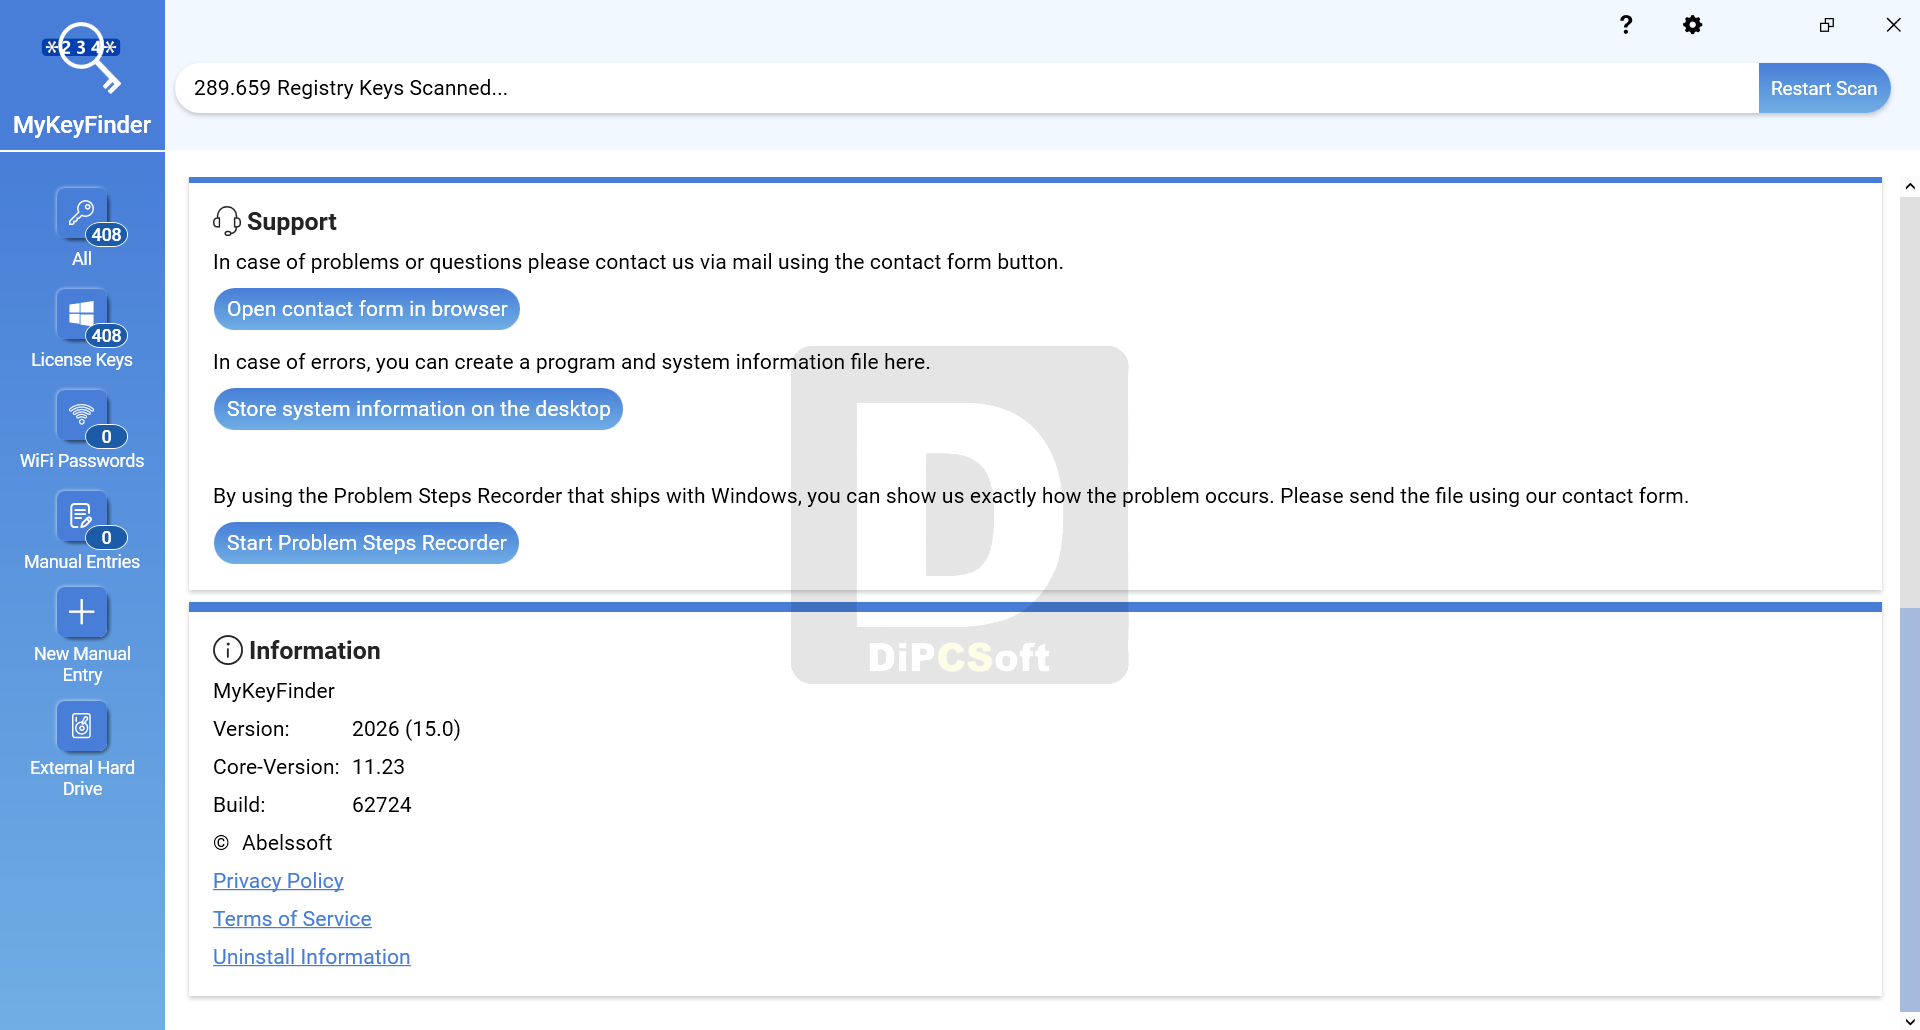Click the Core-Version value 11.23
The height and width of the screenshot is (1030, 1920).
pos(378,767)
